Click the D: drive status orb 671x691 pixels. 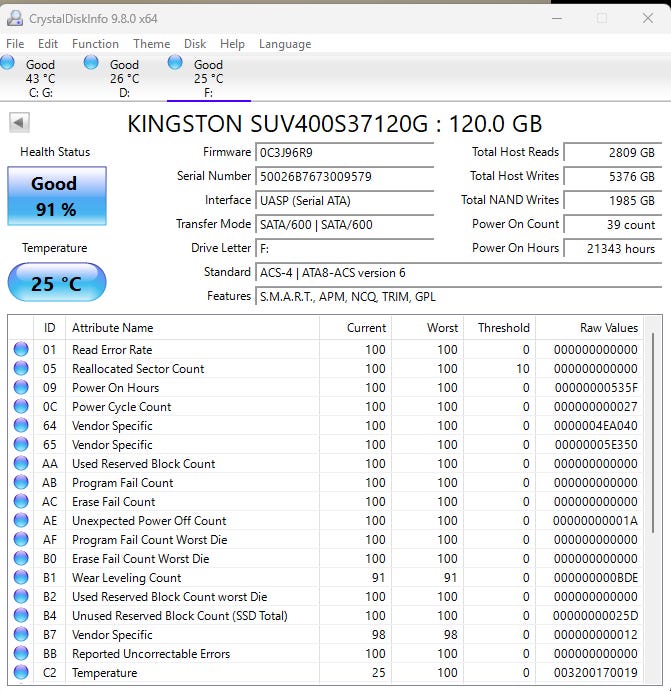point(92,63)
